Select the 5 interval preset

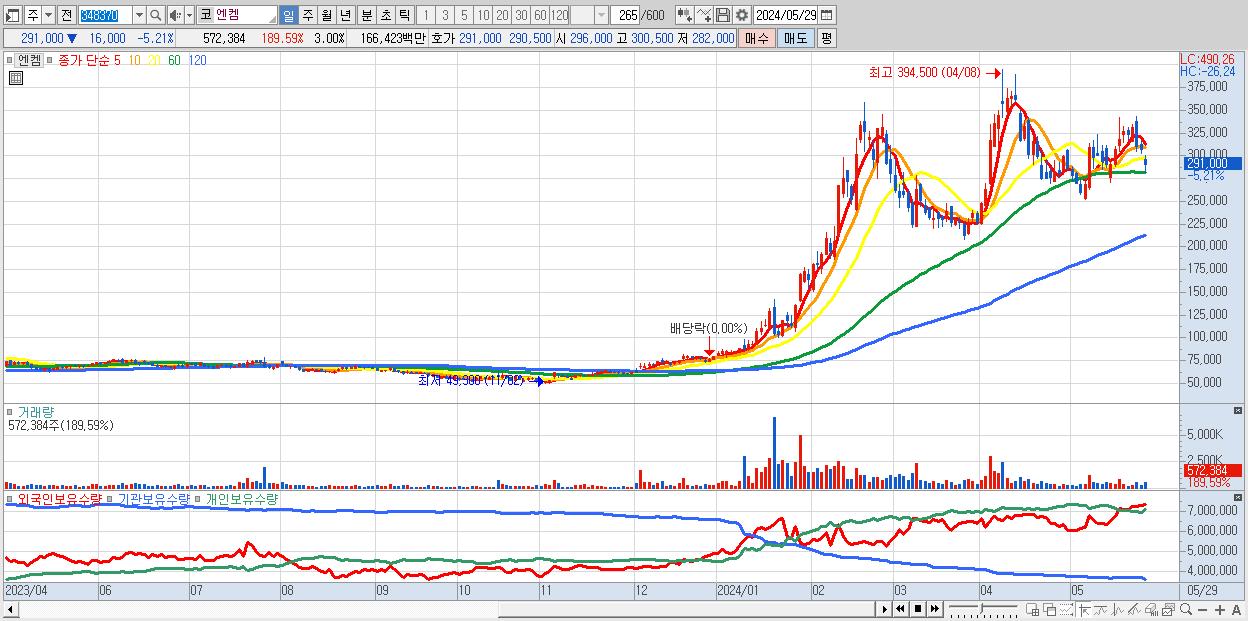[x=464, y=15]
